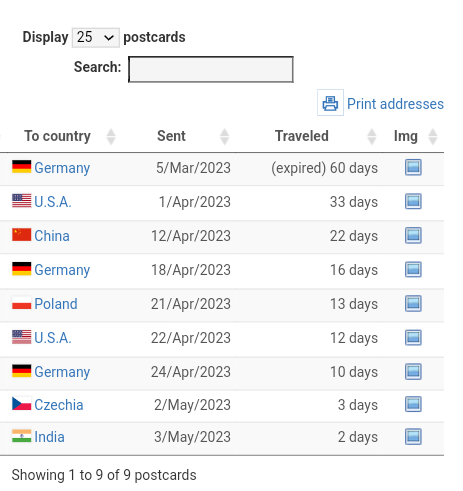Viewport: 463px width, 491px height.
Task: Sort by the Traveled column arrows
Action: pos(372,136)
